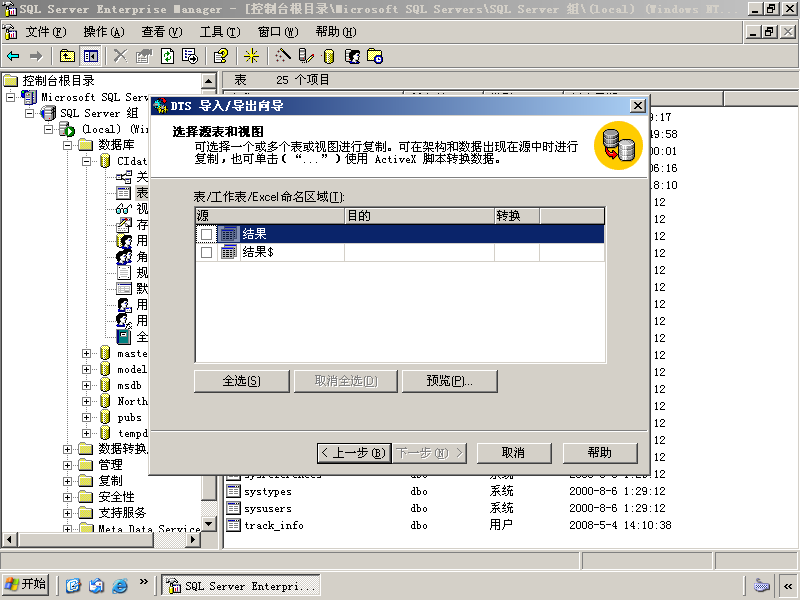Expand hidden quick launch items chevron
The width and height of the screenshot is (800, 600).
pyautogui.click(x=143, y=582)
